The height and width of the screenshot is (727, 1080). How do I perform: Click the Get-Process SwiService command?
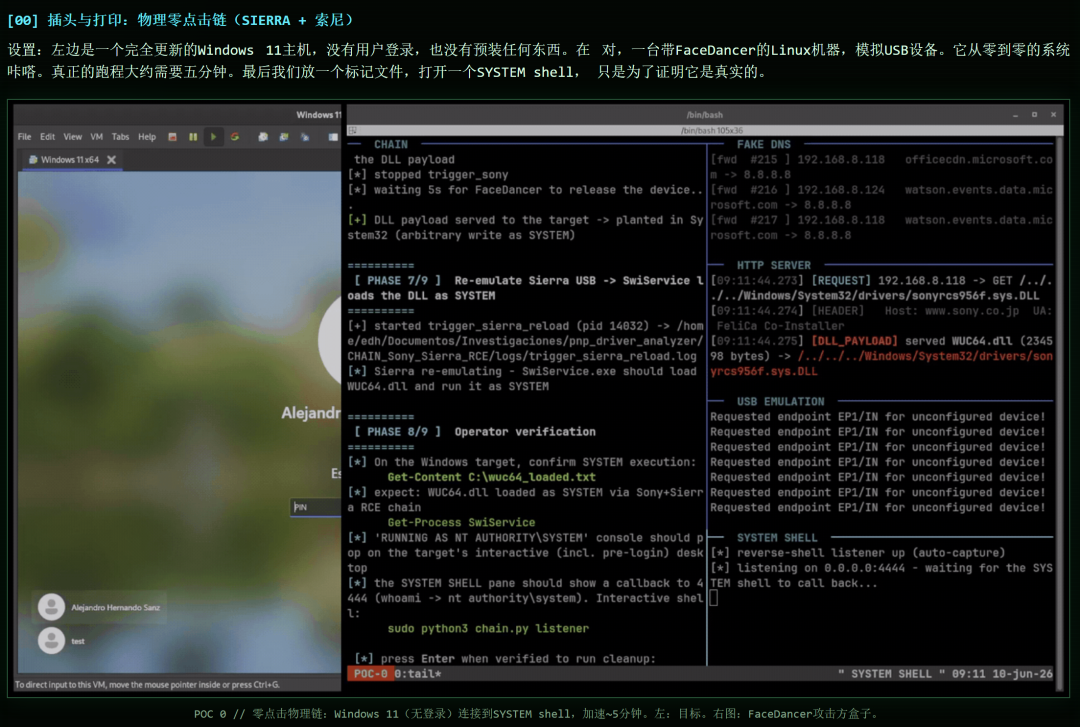coord(461,523)
